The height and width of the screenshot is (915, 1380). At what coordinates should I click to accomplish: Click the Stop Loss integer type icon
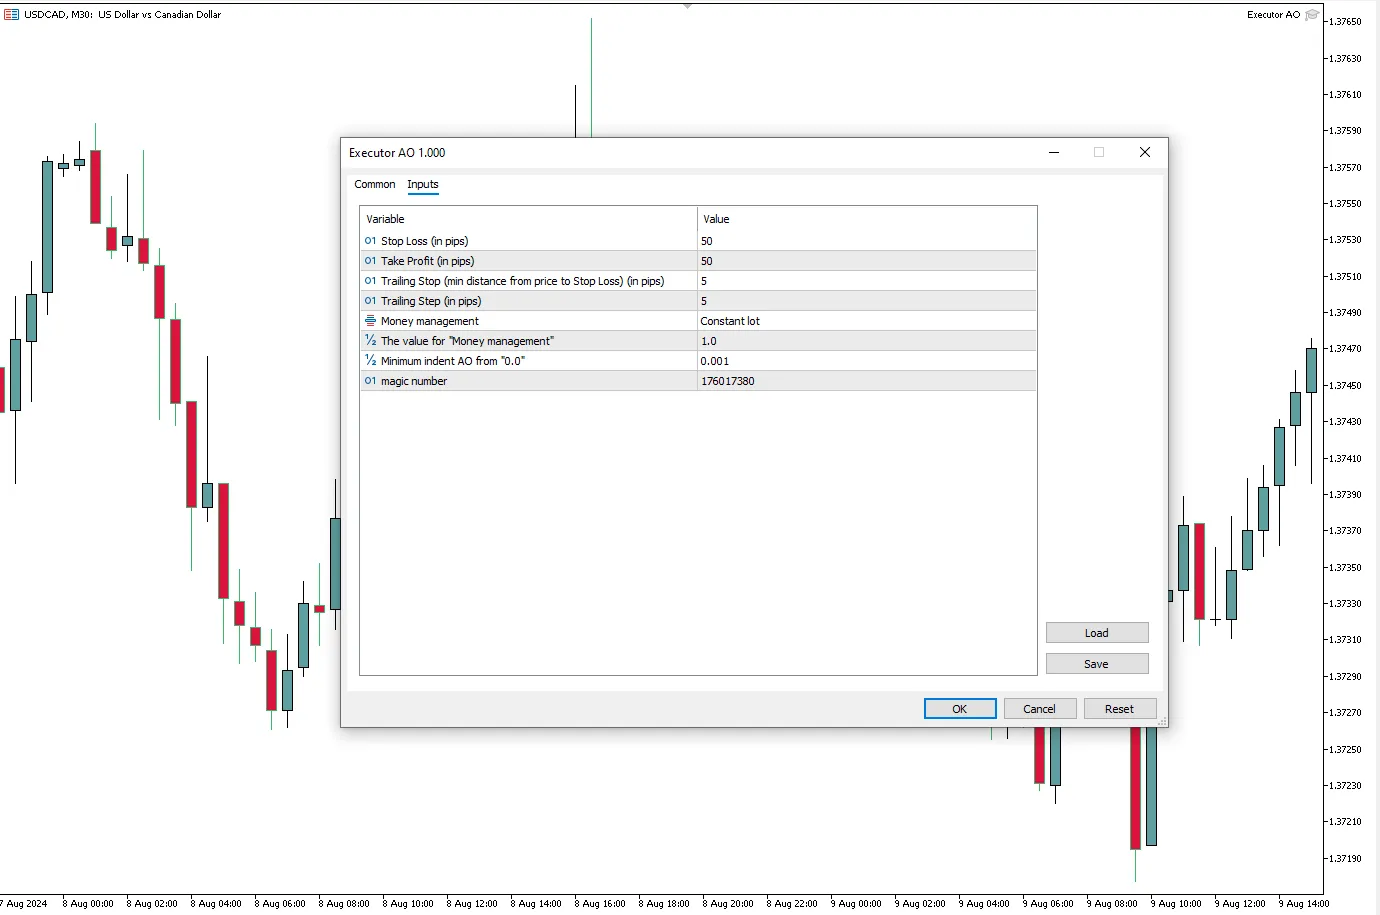point(370,241)
